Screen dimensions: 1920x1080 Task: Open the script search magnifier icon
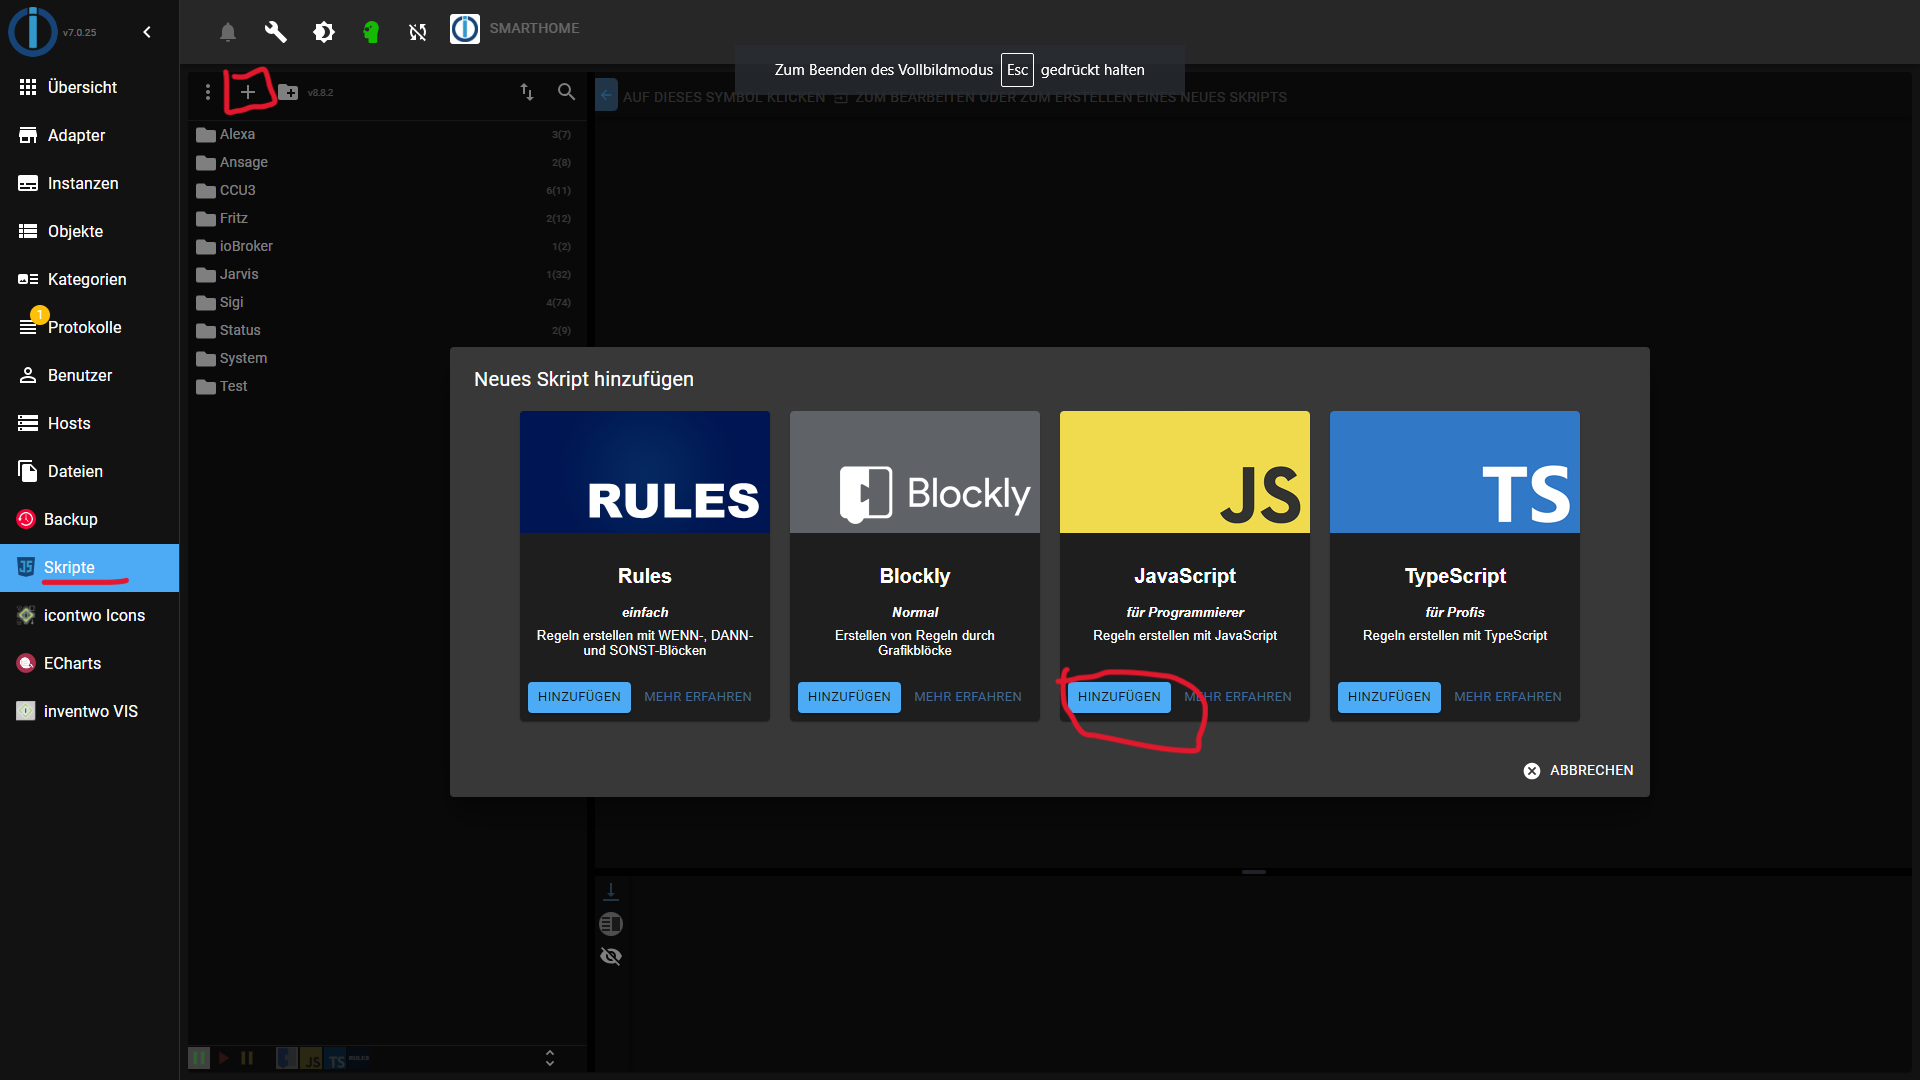tap(566, 92)
